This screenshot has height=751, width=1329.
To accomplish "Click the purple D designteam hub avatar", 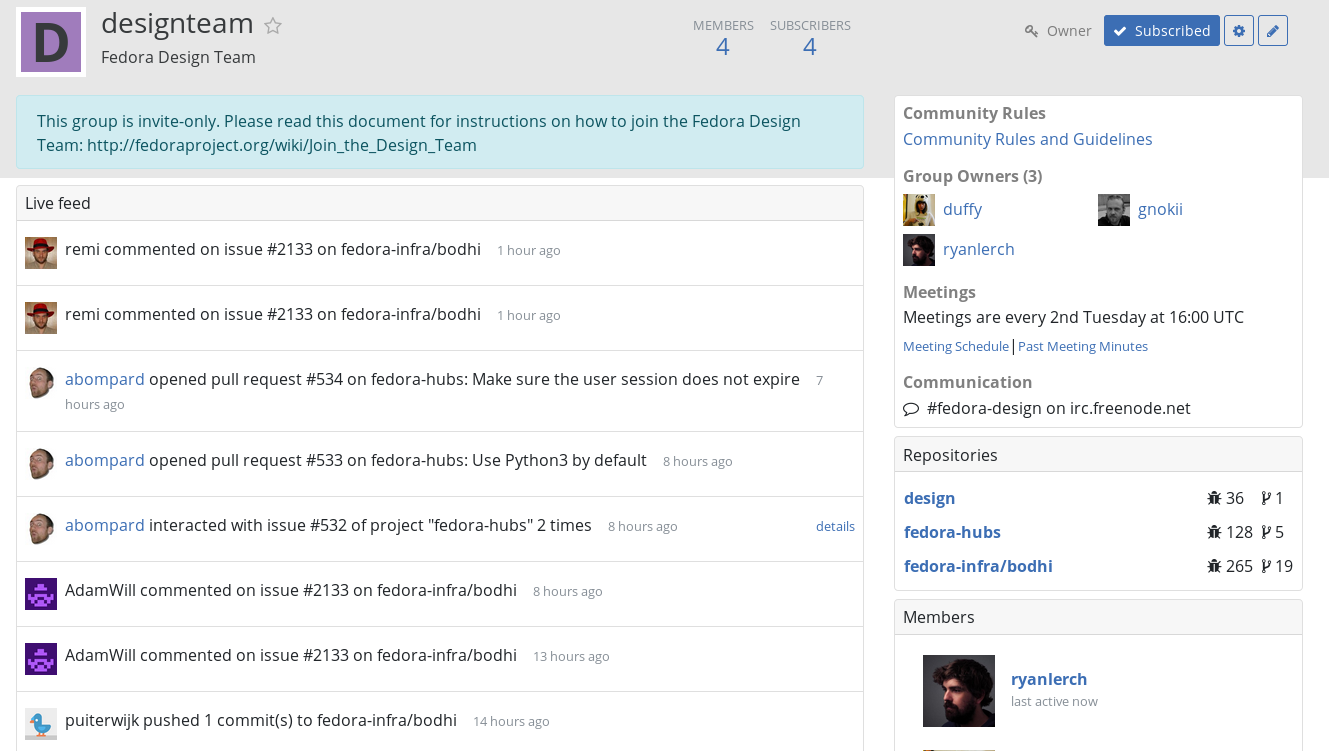I will point(51,42).
